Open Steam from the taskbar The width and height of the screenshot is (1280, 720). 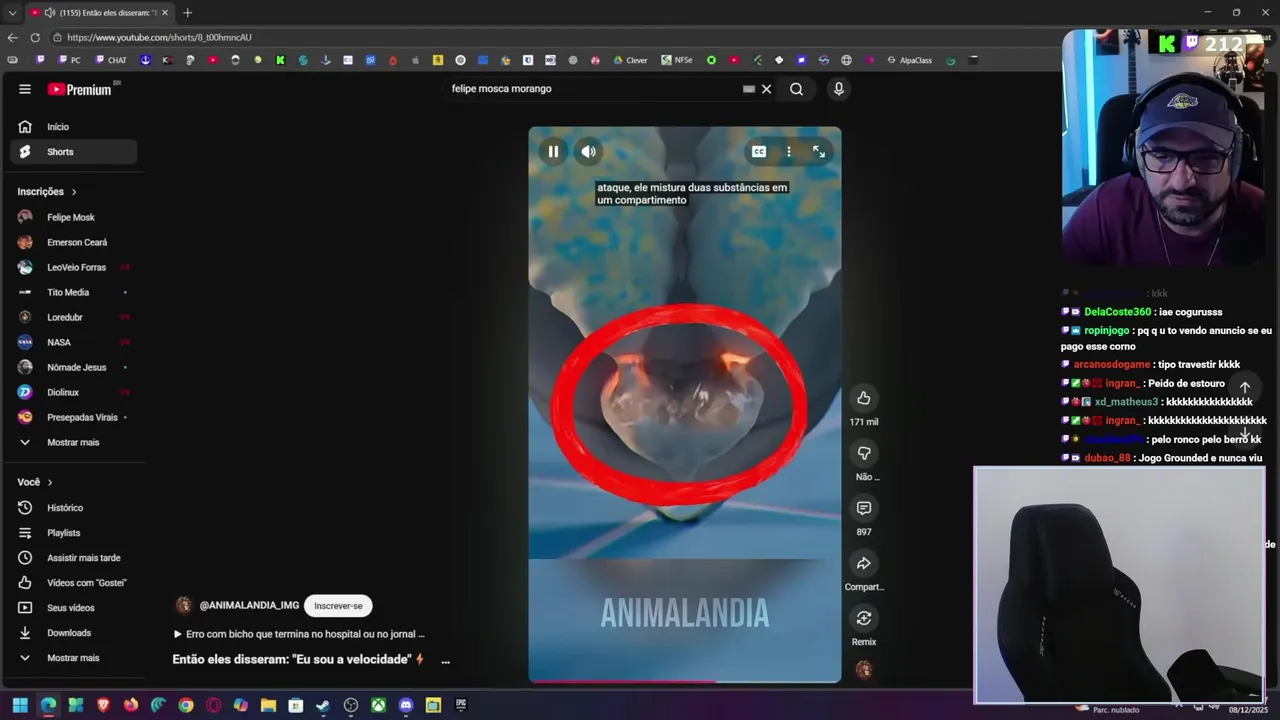click(x=323, y=705)
